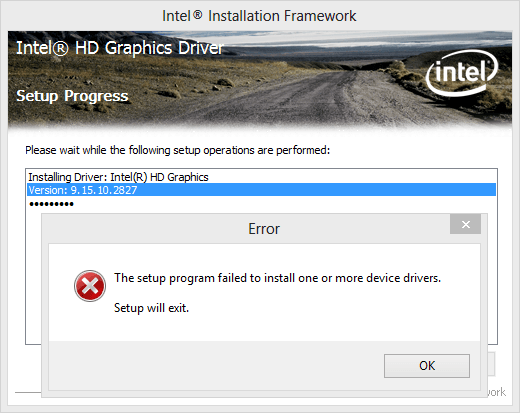Screen dimensions: 520x413
Task: Click the Error dialog title text
Action: [x=264, y=229]
